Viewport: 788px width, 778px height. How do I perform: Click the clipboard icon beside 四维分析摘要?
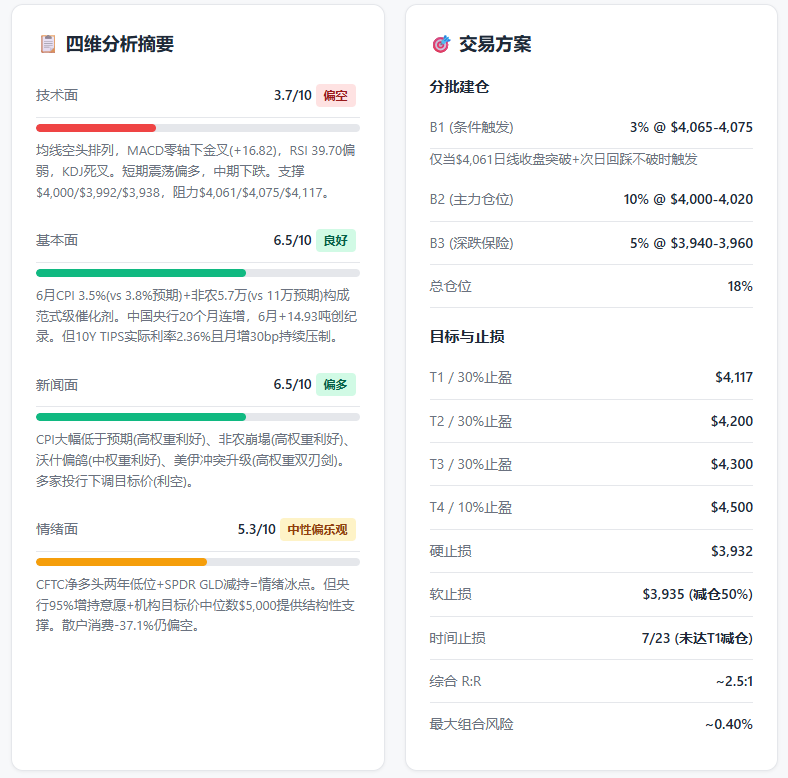(x=48, y=44)
